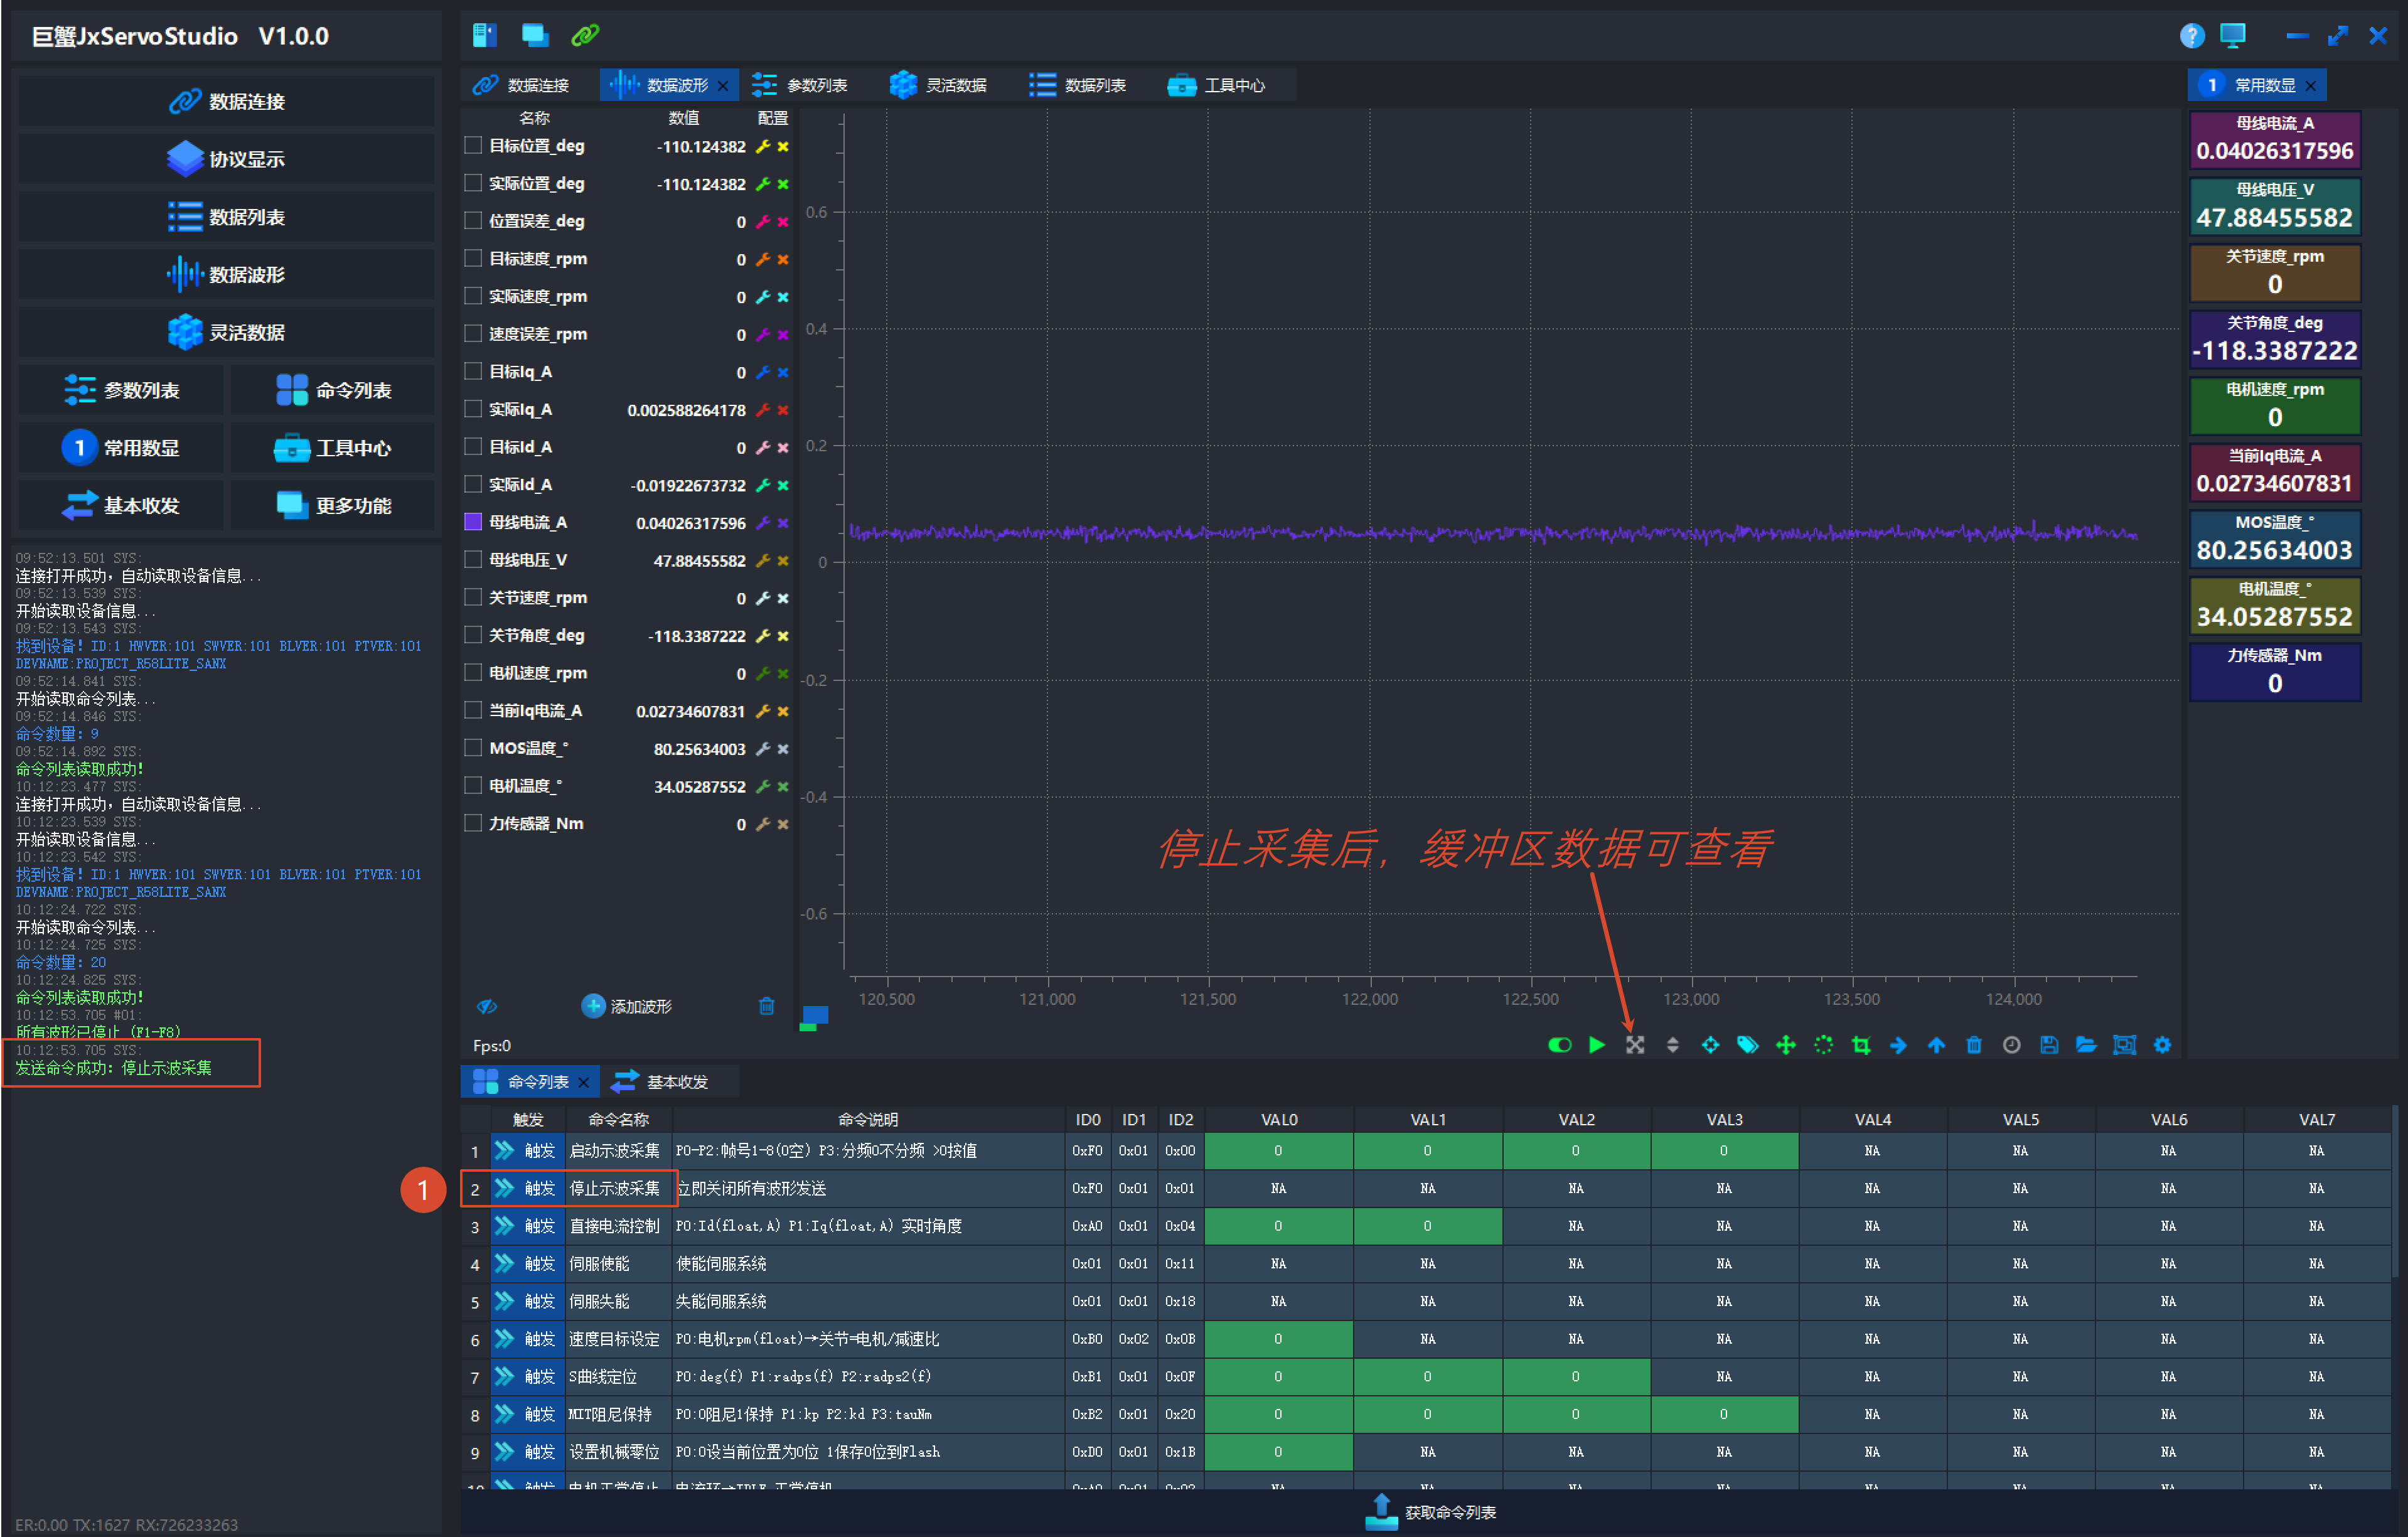Uncheck the 母线电流_A checkbox
The height and width of the screenshot is (1537, 2408).
point(473,522)
